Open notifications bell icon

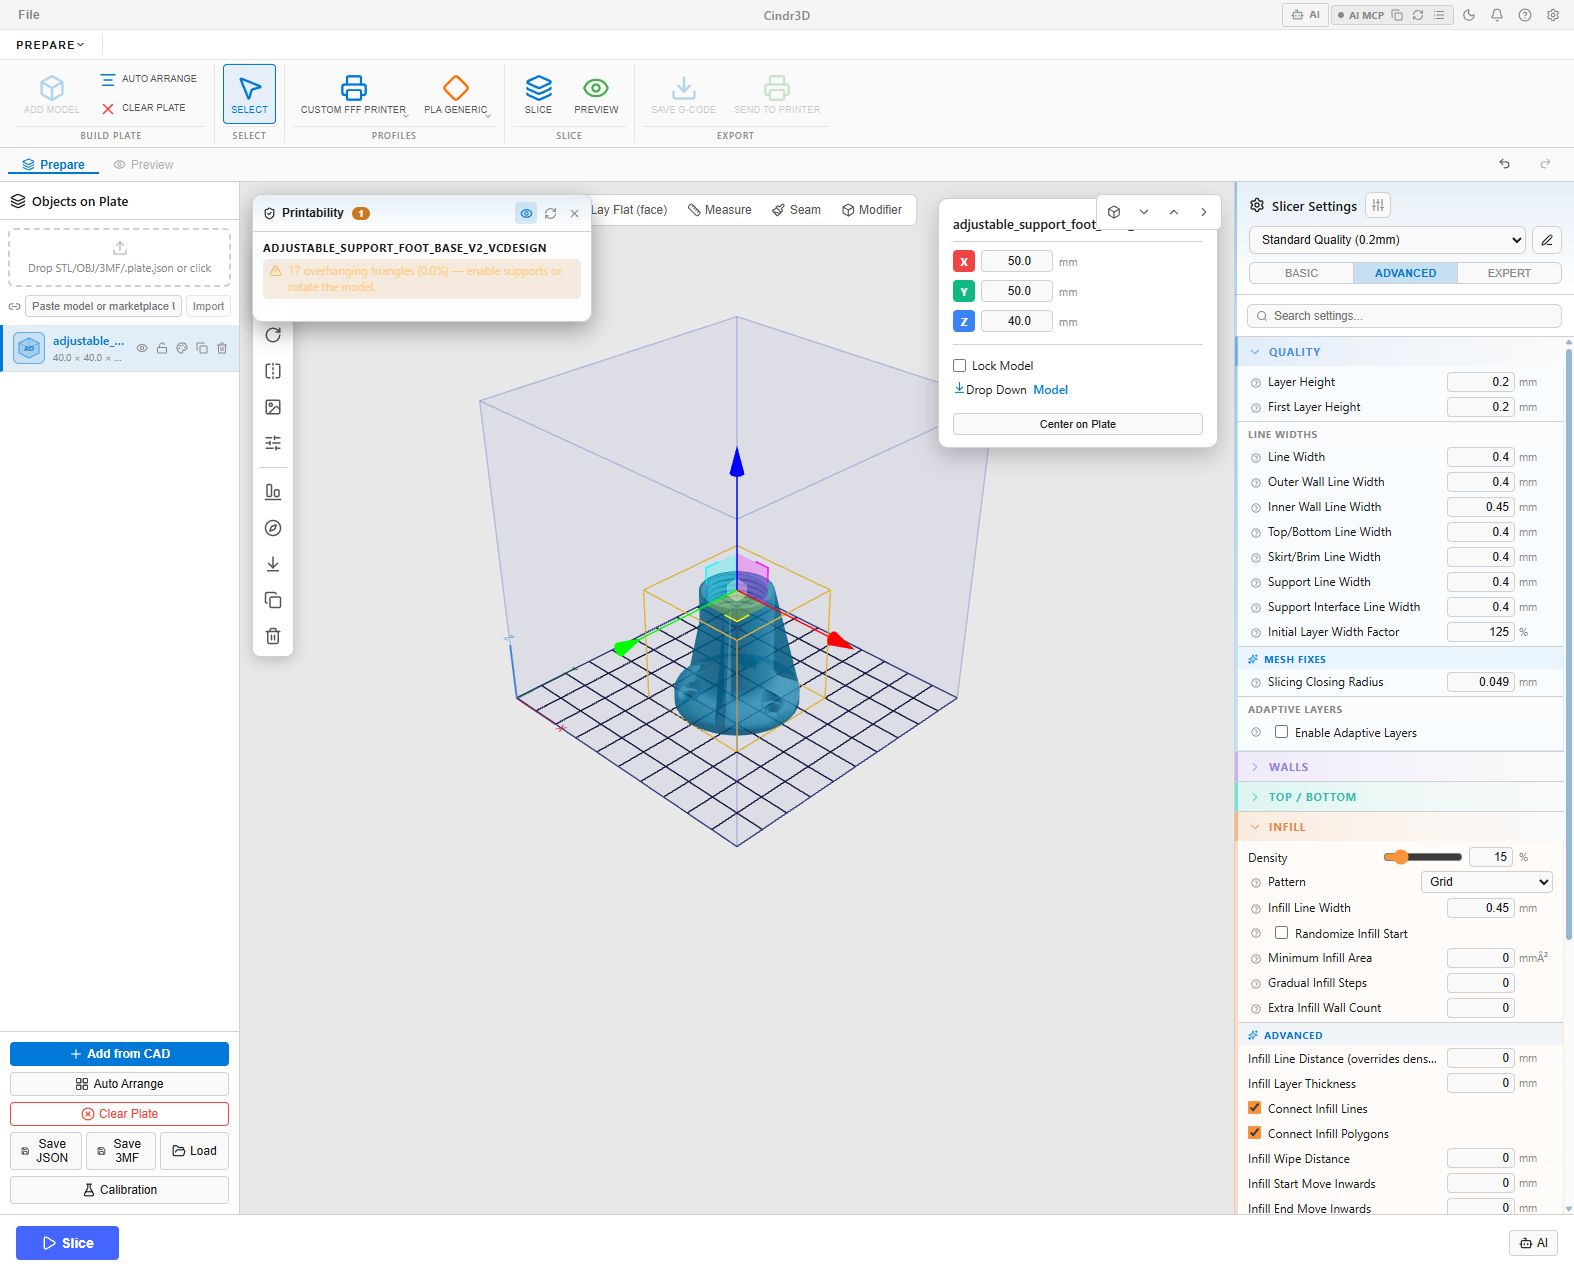(x=1497, y=15)
